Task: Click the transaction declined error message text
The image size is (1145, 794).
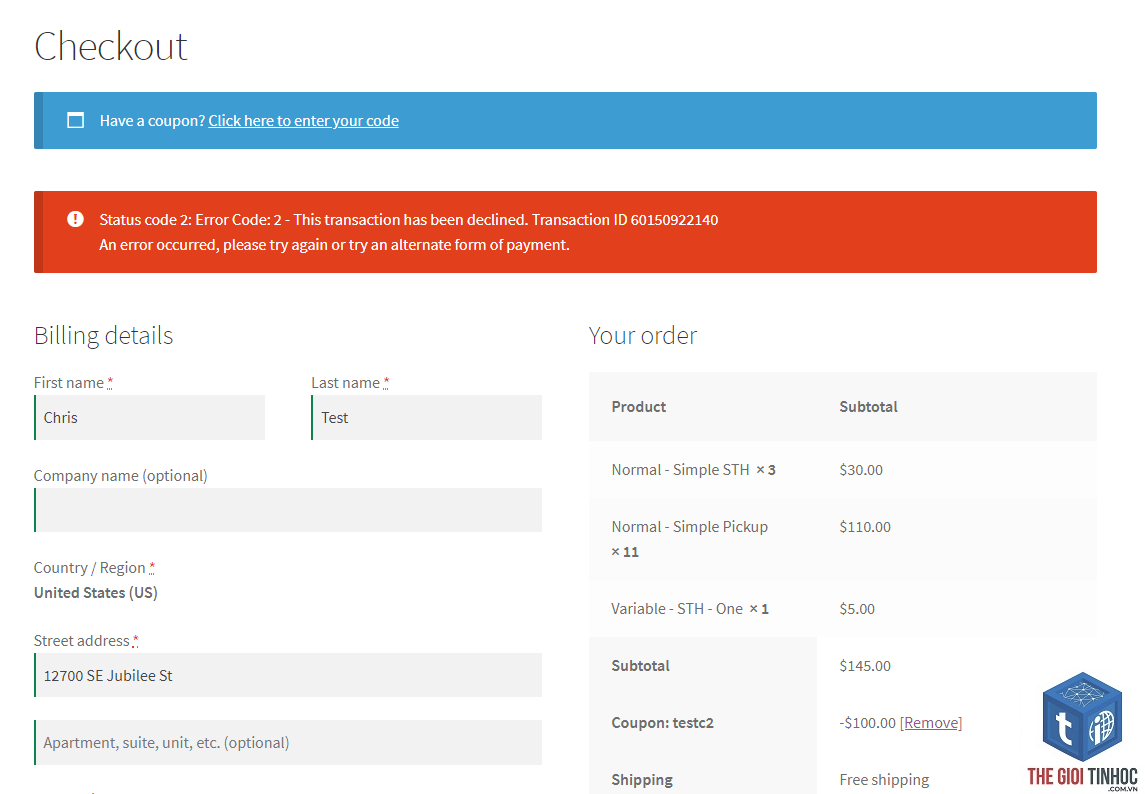Action: [x=408, y=219]
